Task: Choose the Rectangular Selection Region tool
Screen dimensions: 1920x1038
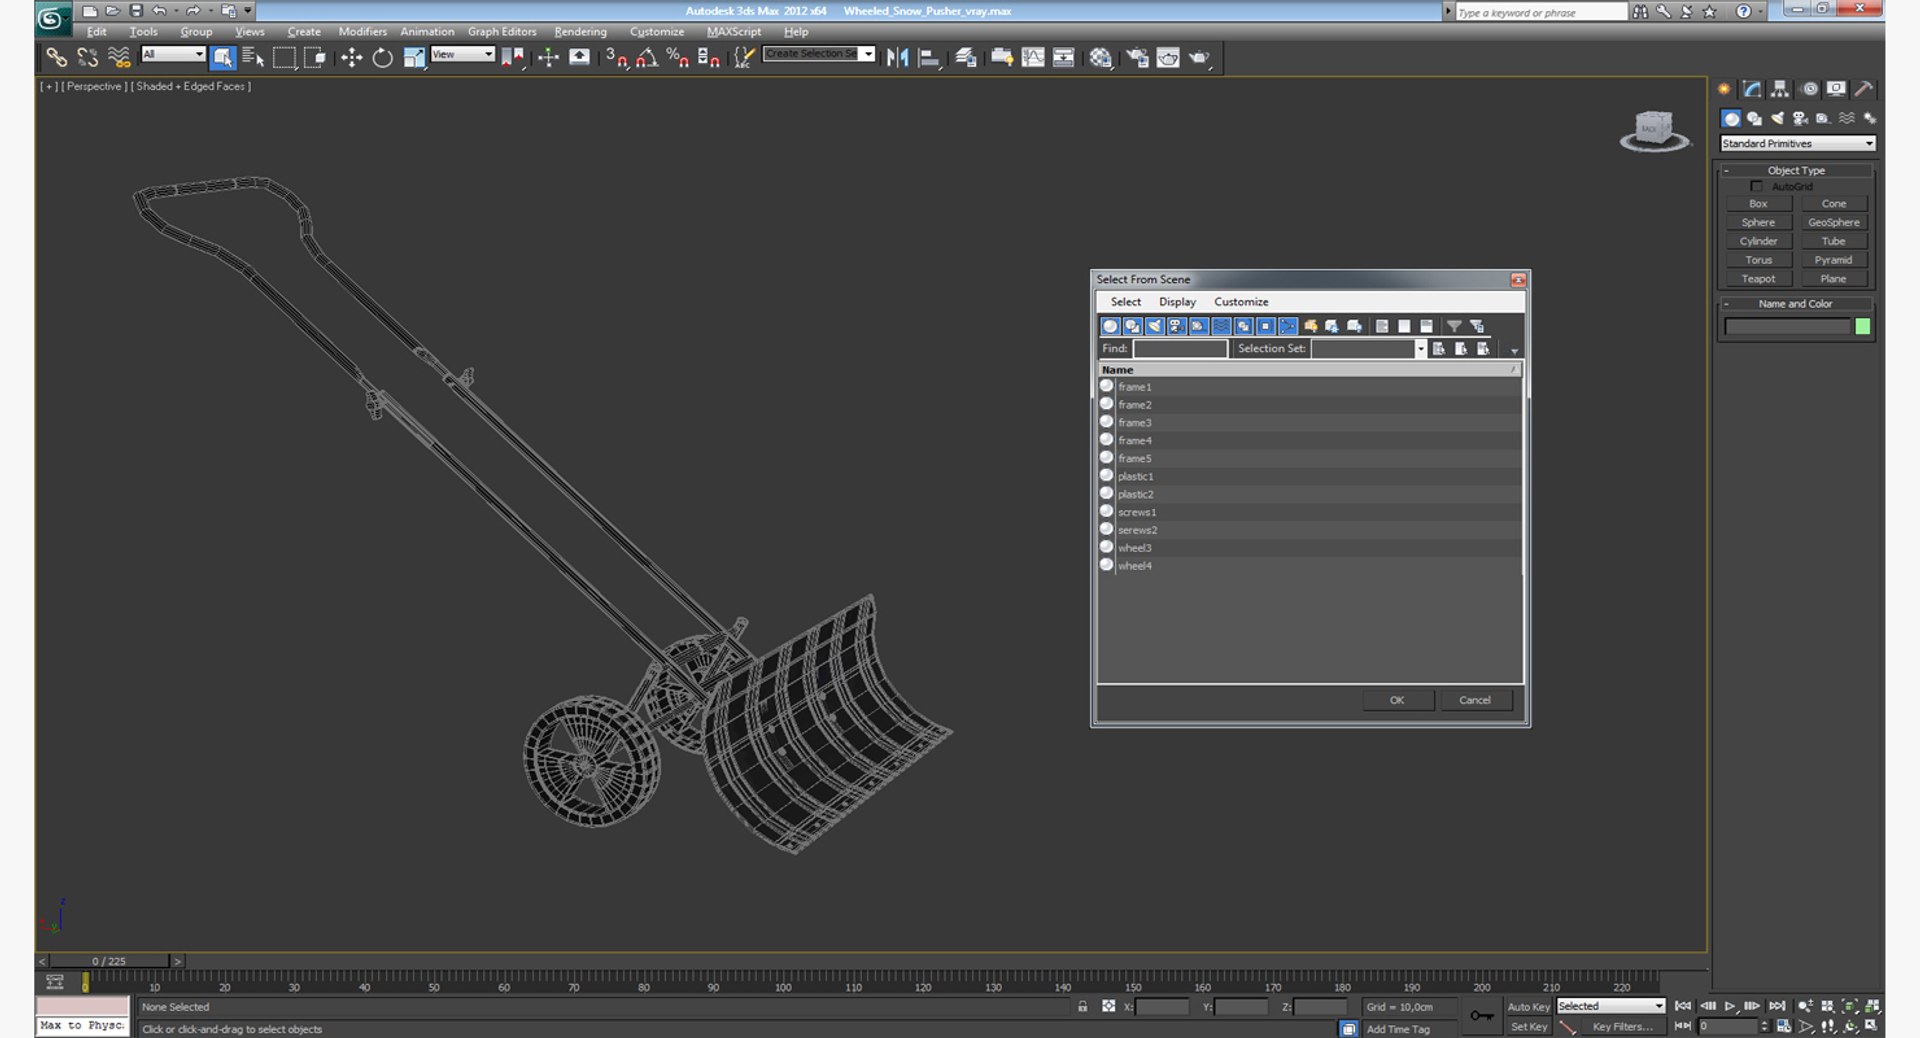Action: 284,58
